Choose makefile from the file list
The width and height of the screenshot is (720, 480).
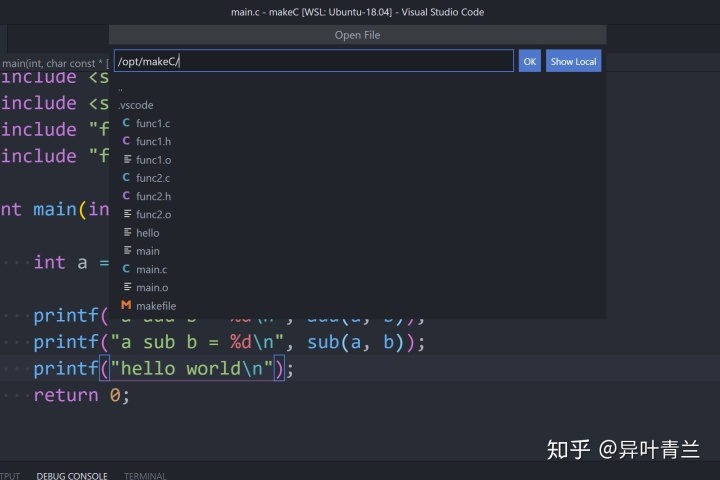(360, 306)
